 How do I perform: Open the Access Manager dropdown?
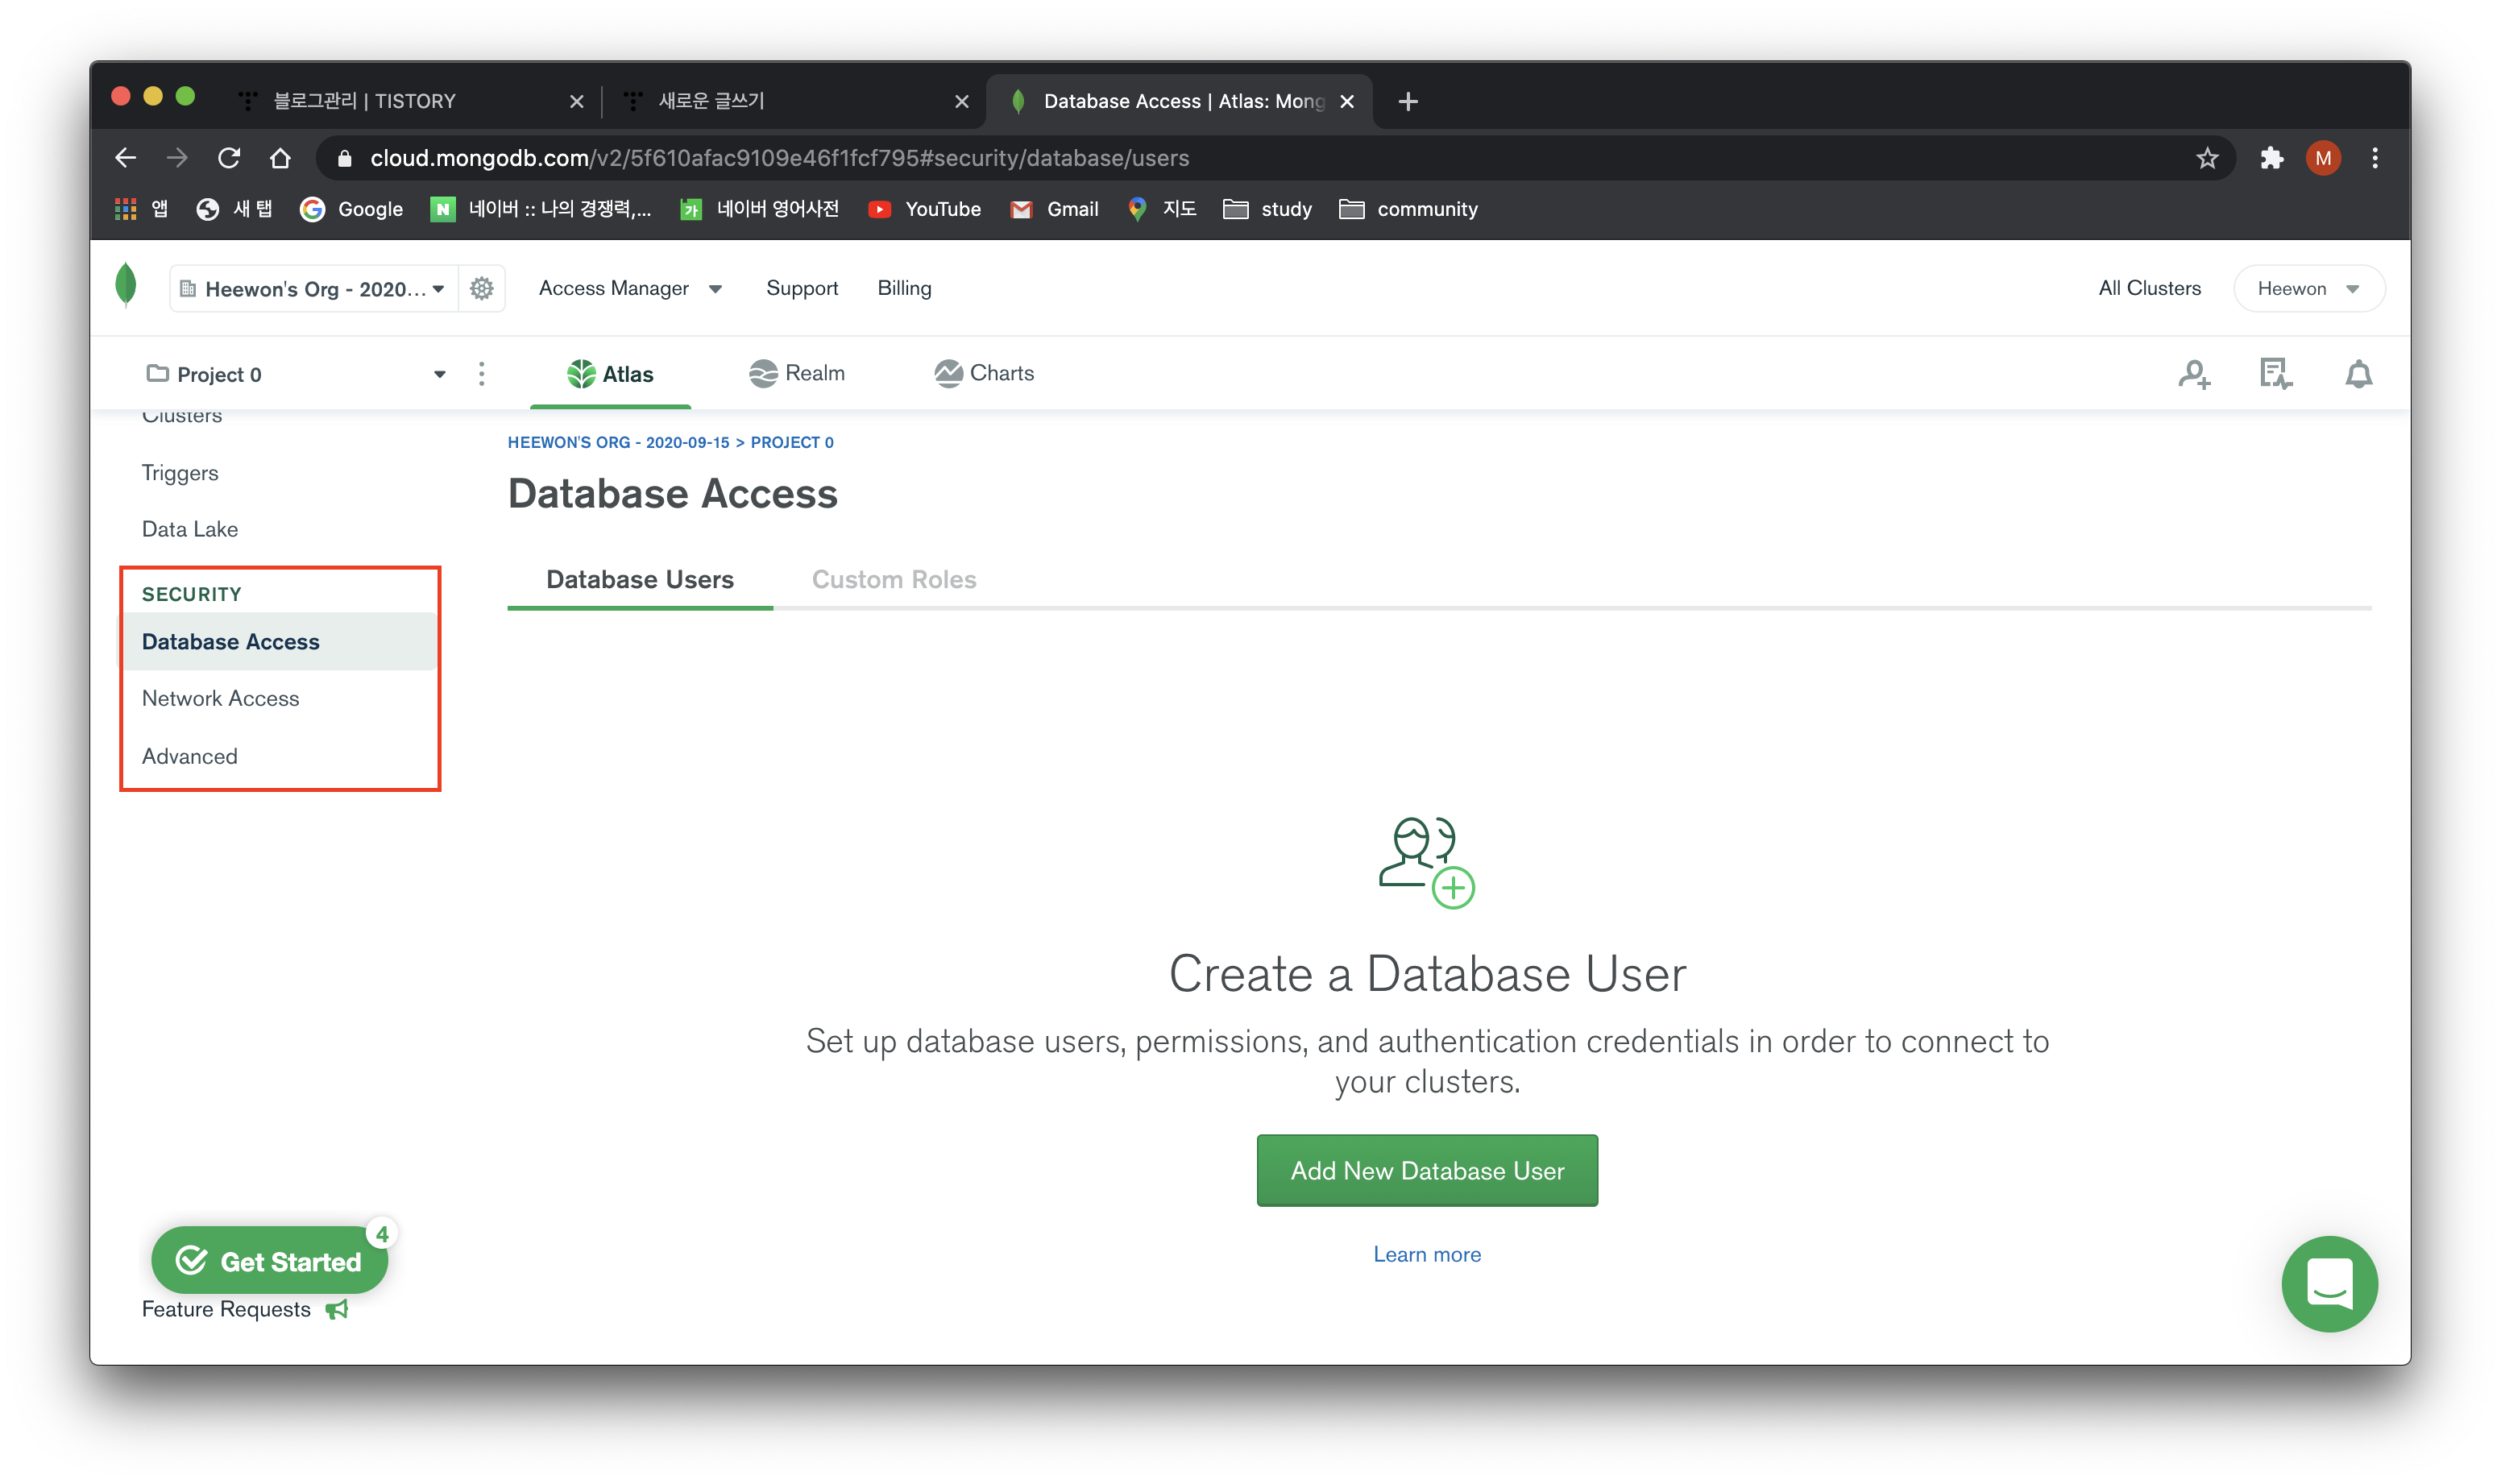coord(630,288)
